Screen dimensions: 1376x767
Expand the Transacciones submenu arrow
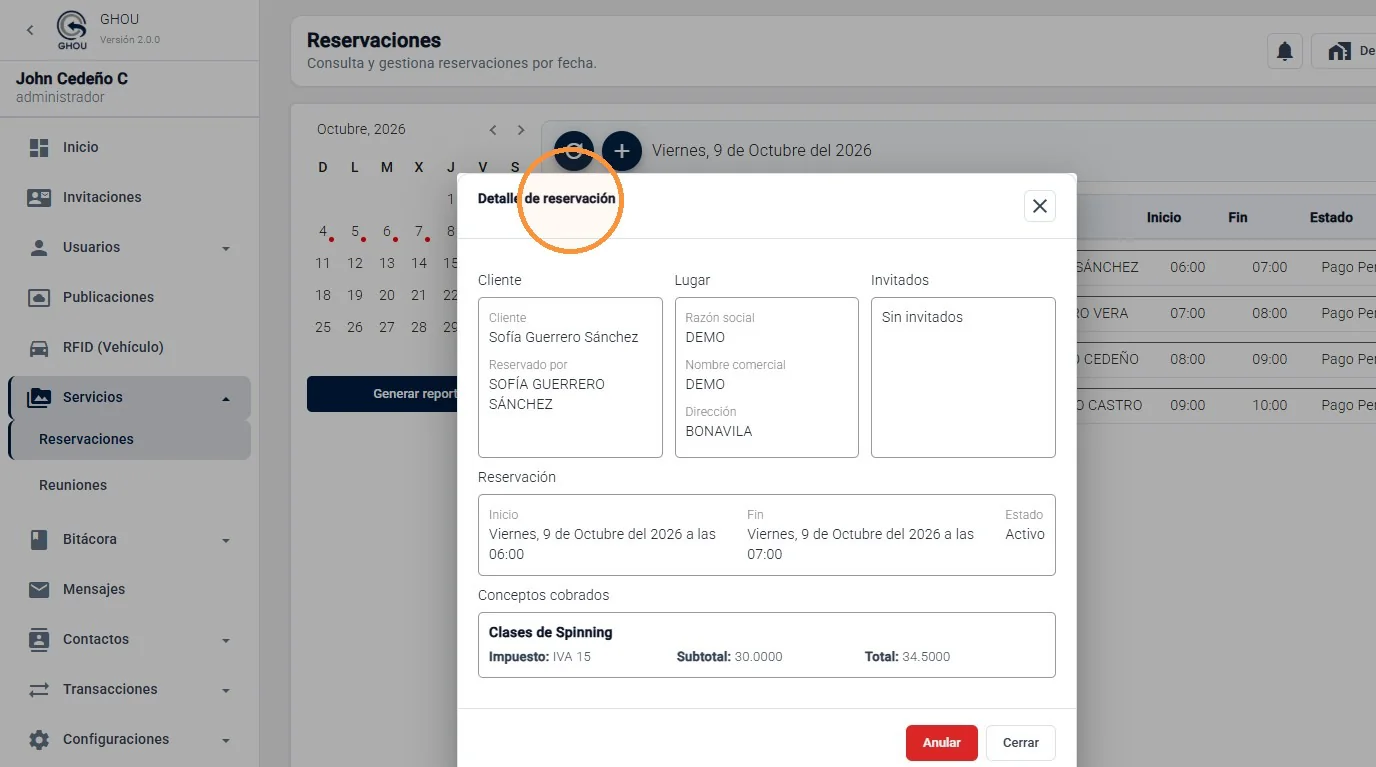(226, 690)
